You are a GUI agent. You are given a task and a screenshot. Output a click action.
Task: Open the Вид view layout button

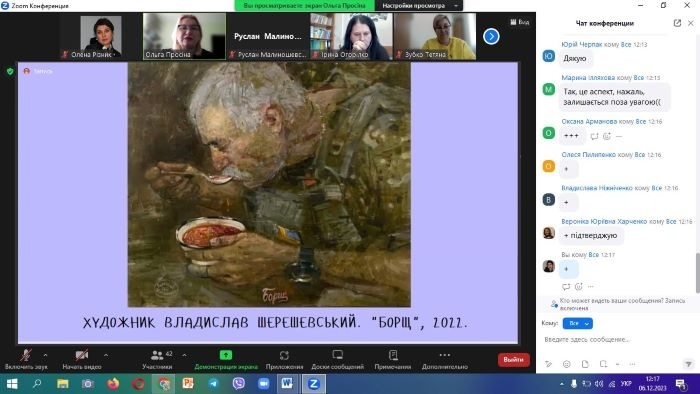[520, 22]
